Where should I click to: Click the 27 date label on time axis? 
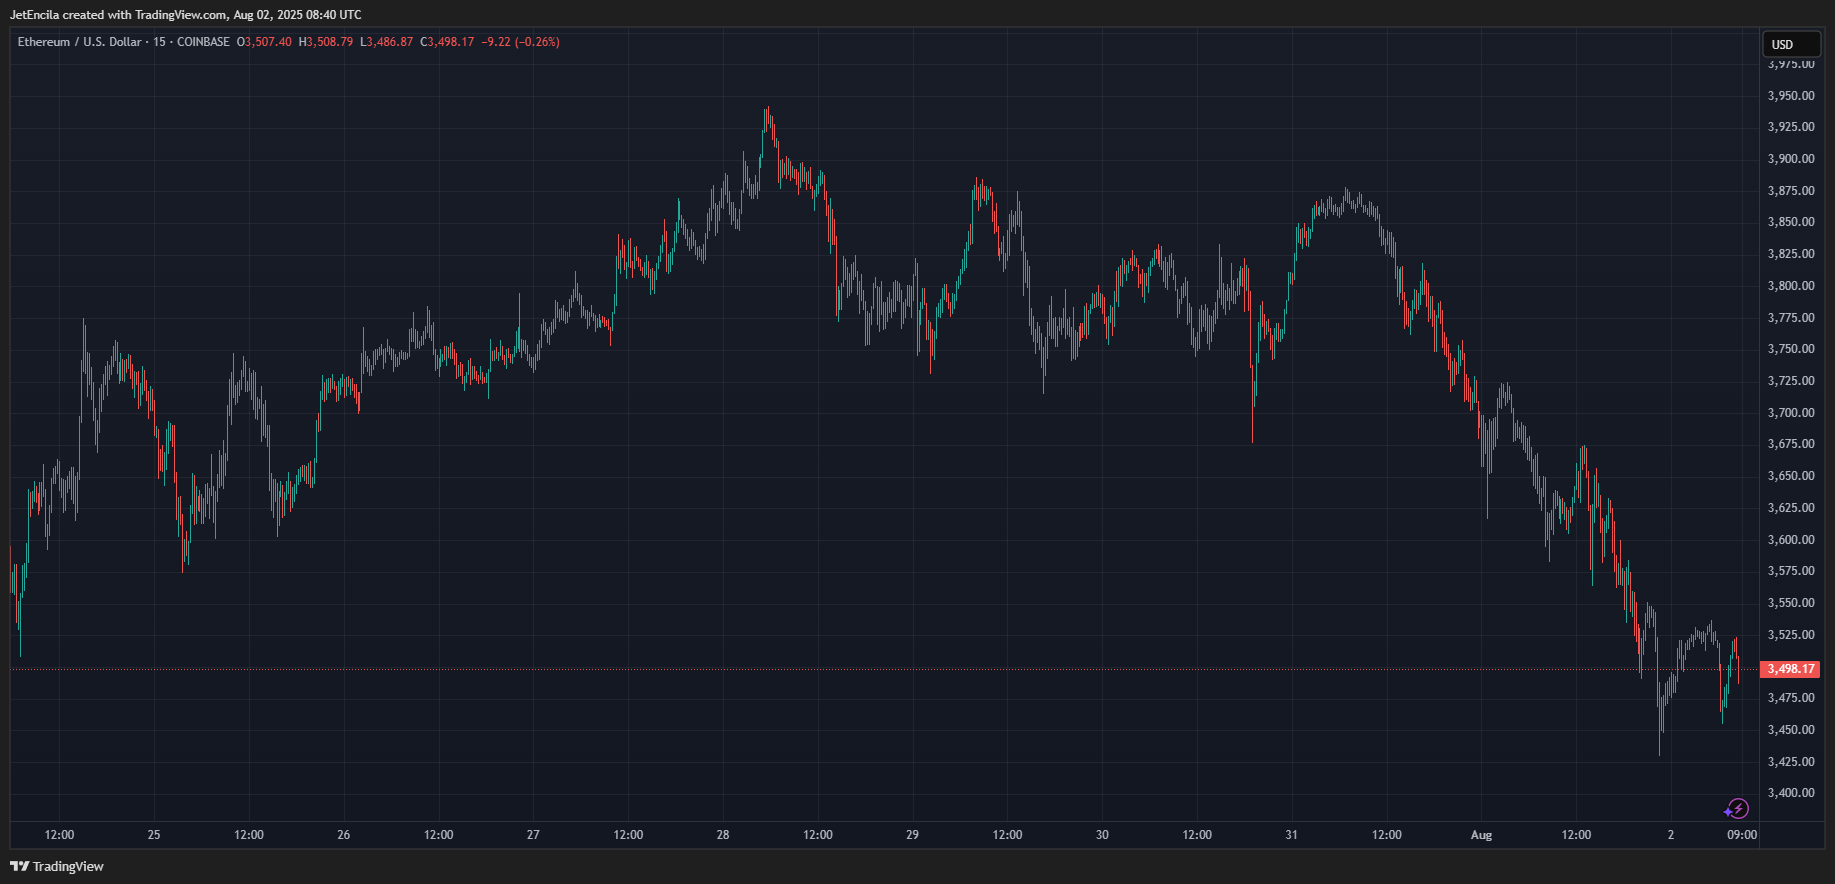(x=533, y=835)
